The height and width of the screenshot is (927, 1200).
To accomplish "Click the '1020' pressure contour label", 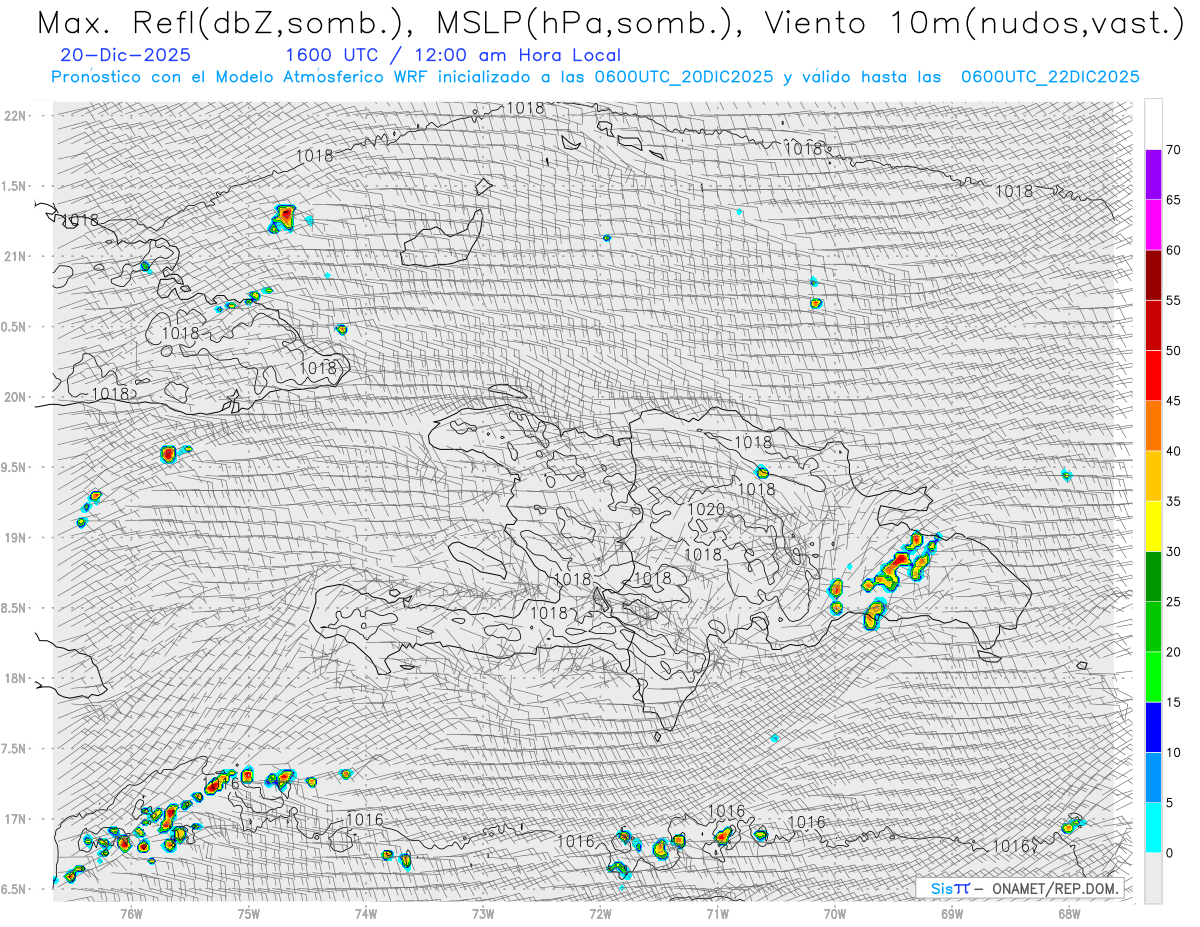I will [706, 510].
